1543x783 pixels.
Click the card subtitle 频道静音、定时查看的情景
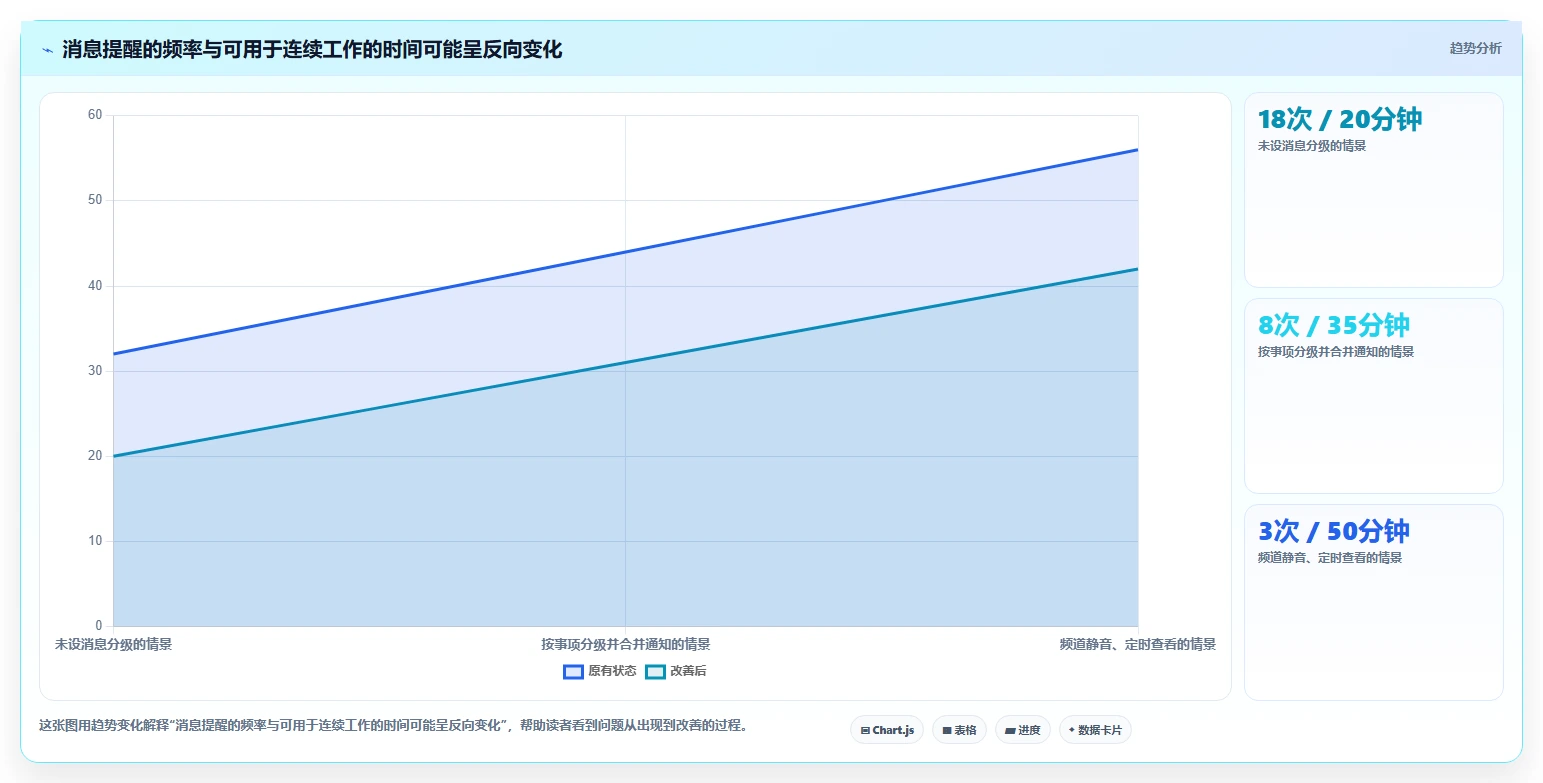[x=1330, y=558]
